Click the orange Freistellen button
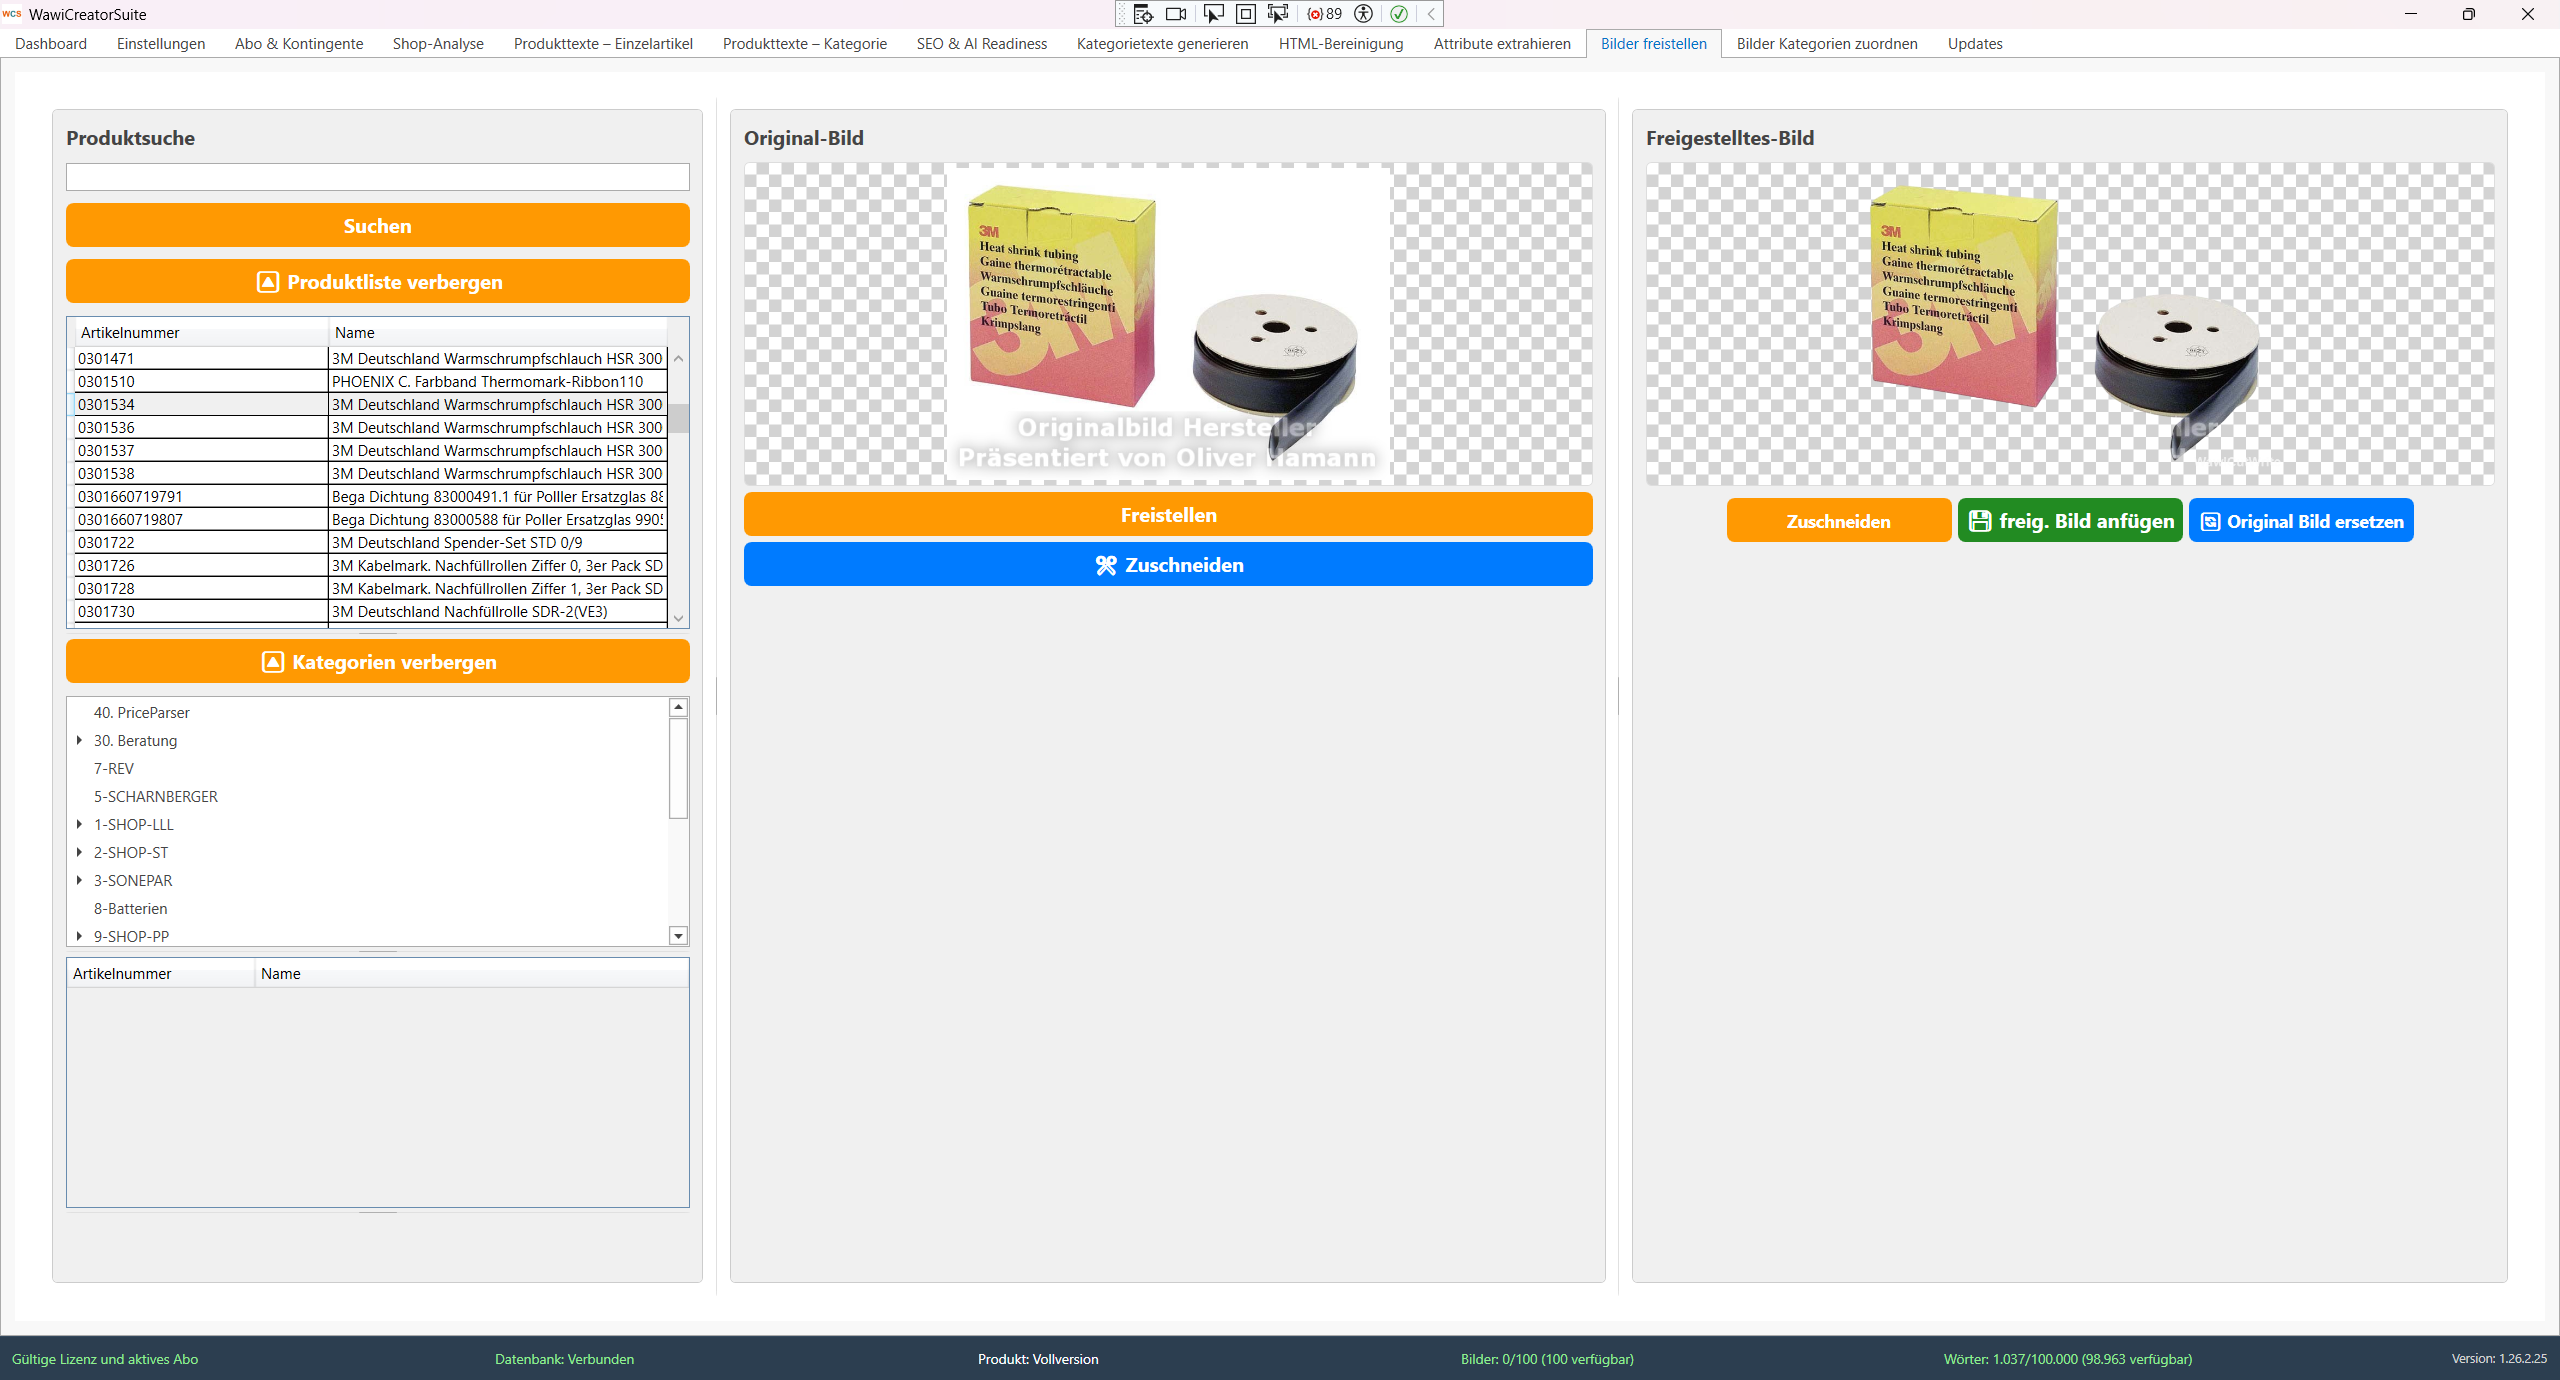2560x1380 pixels. click(x=1168, y=515)
